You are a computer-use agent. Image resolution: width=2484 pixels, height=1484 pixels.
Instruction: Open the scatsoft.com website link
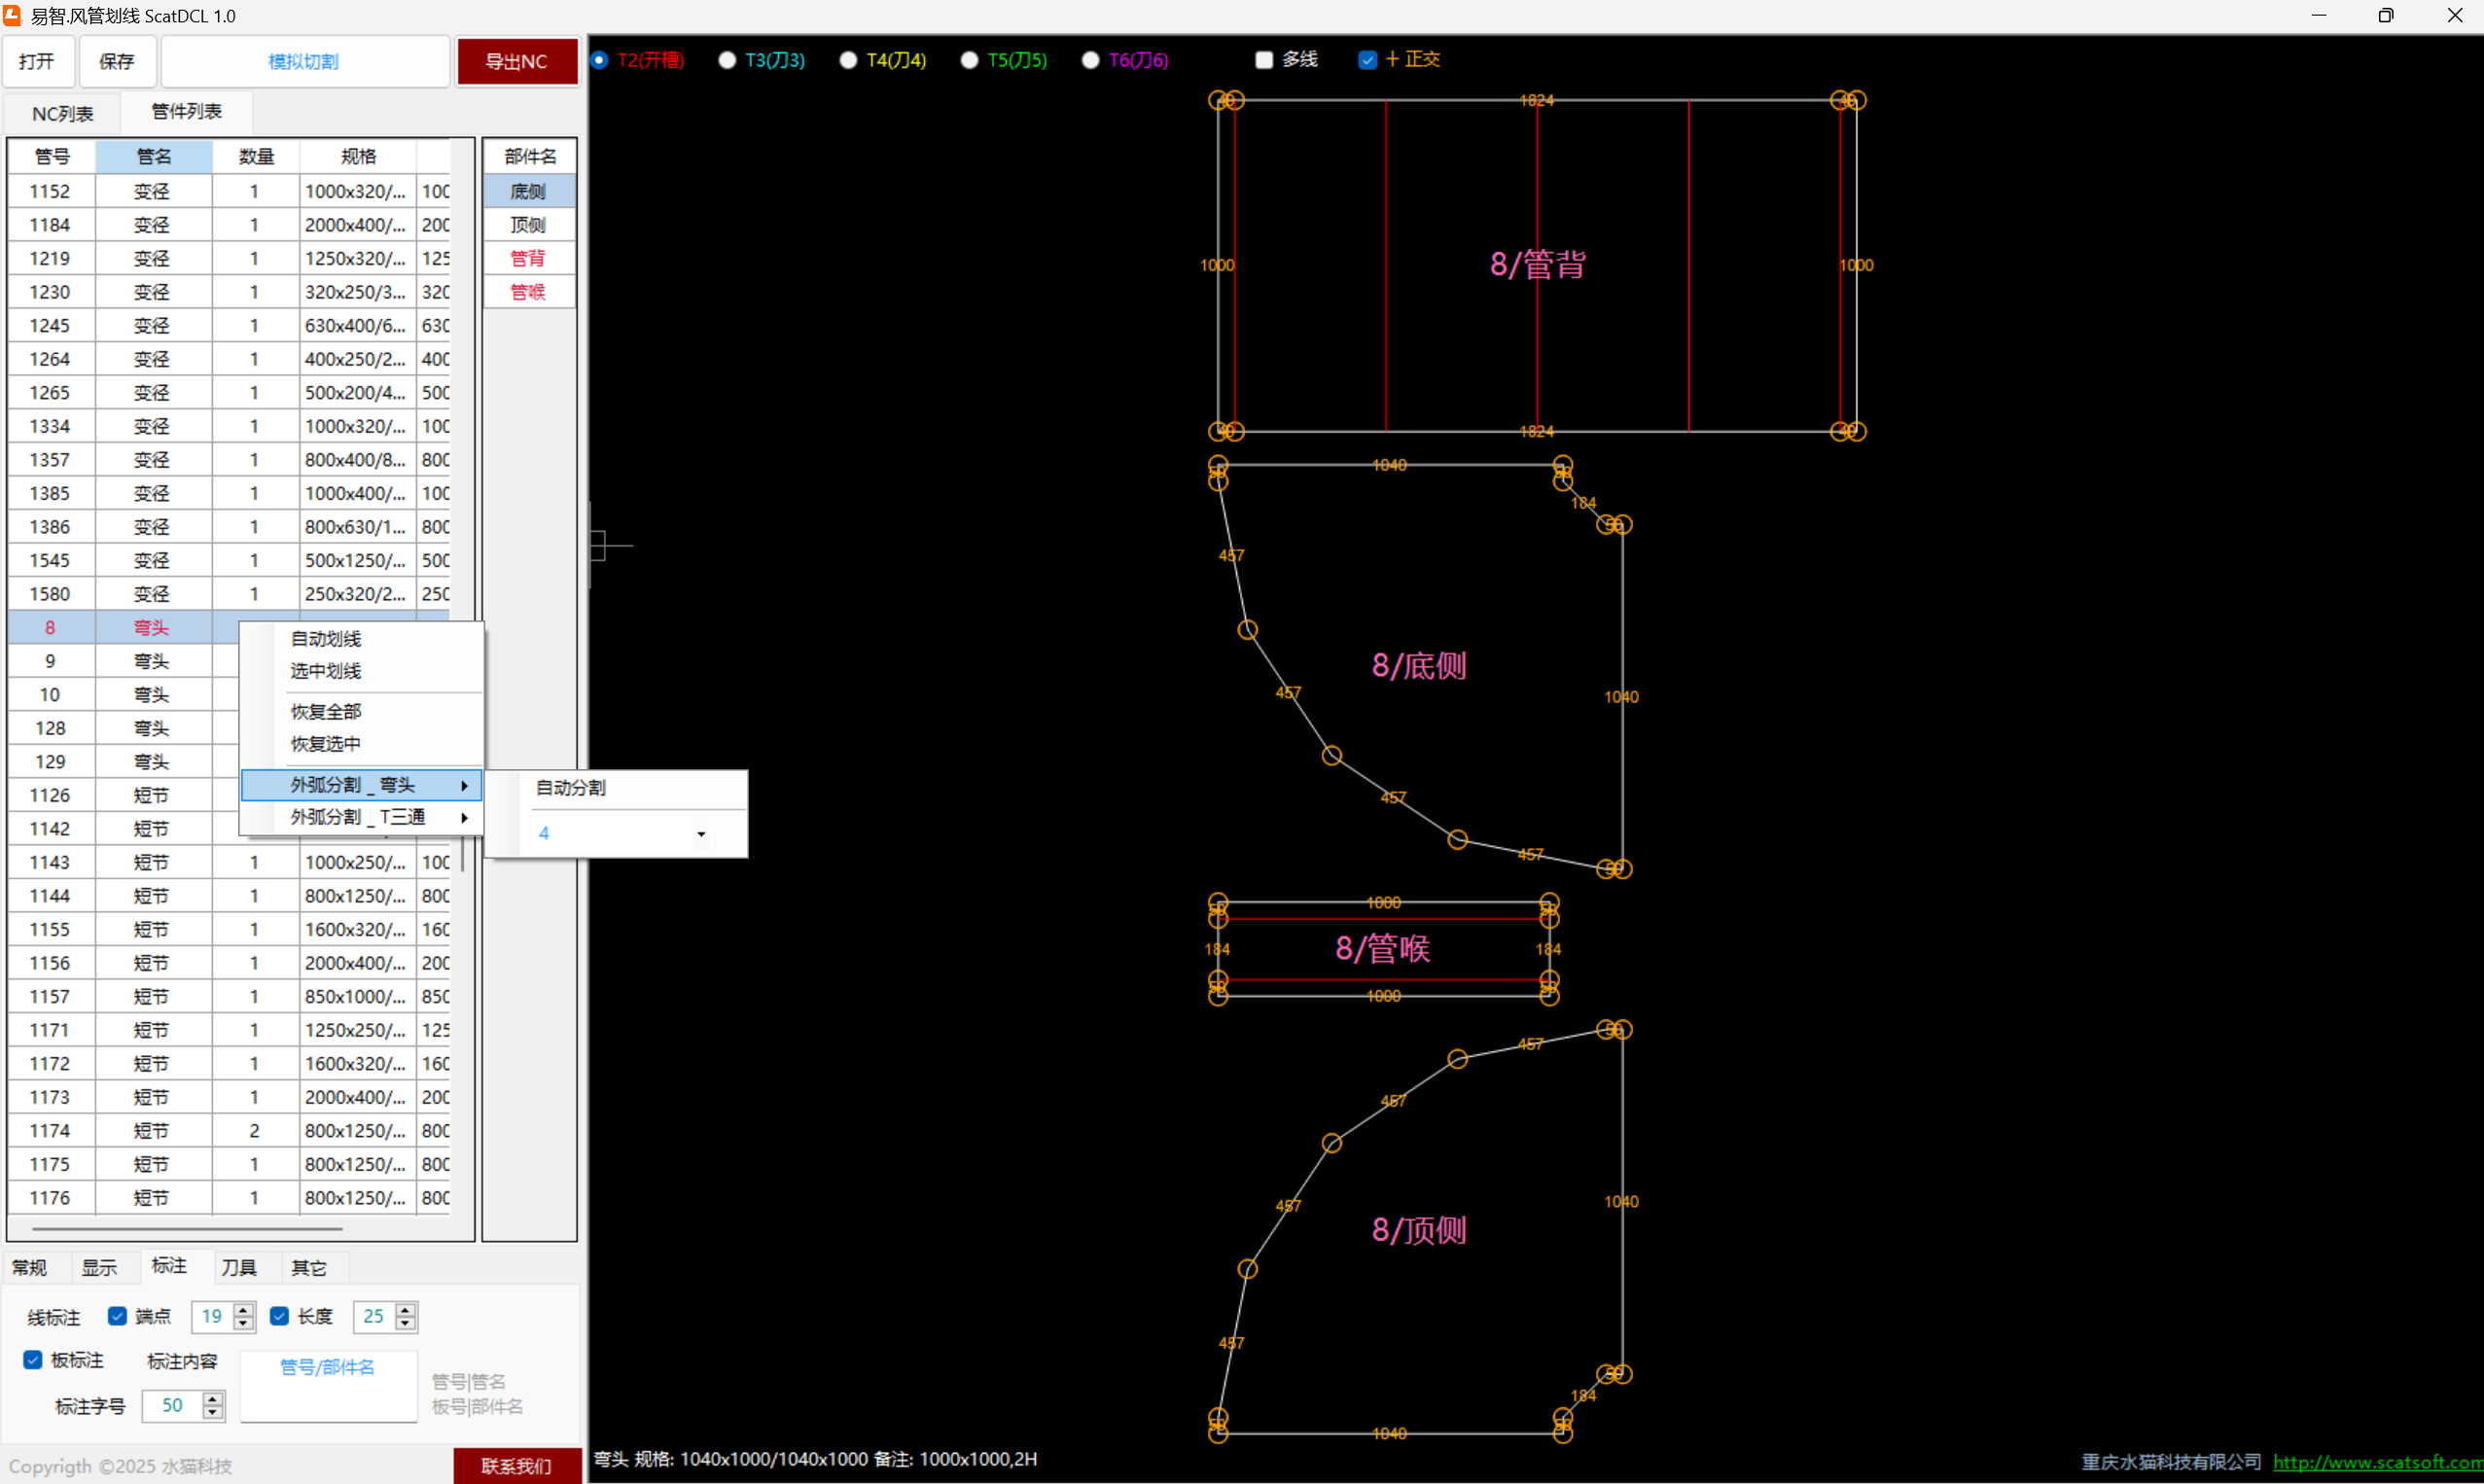point(2376,1461)
